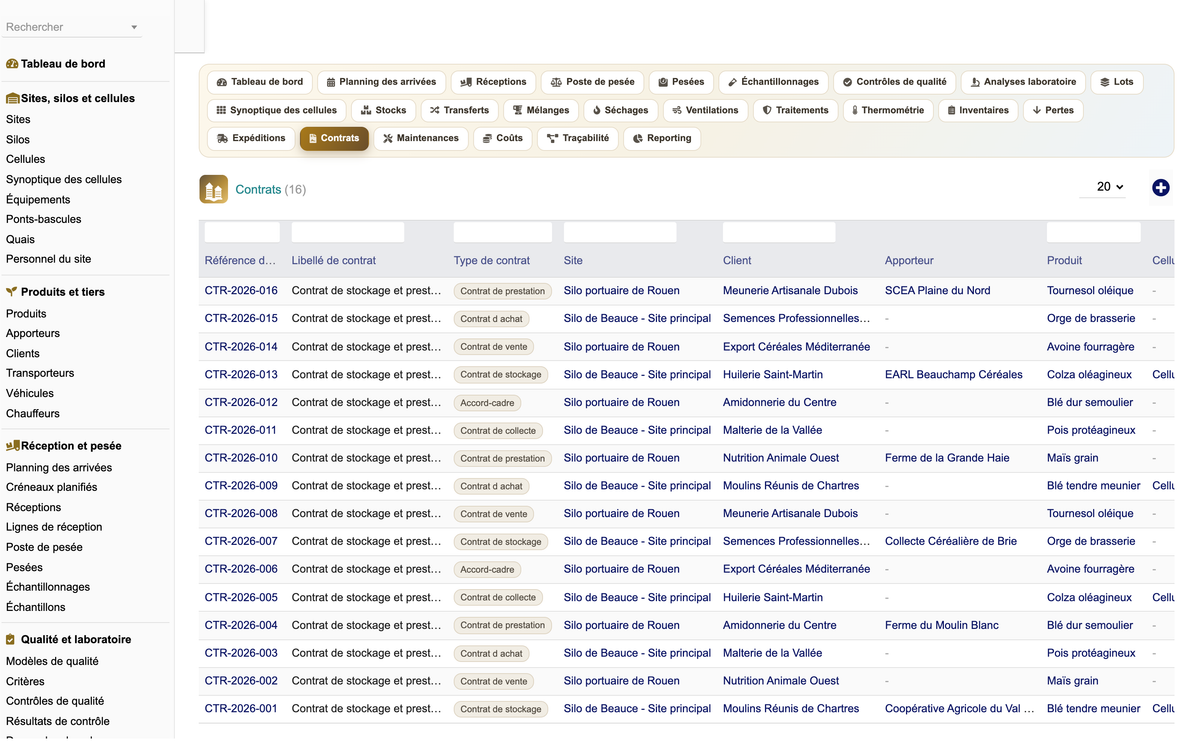Open Silos in the sidebar
Image resolution: width=1200 pixels, height=743 pixels.
click(18, 140)
